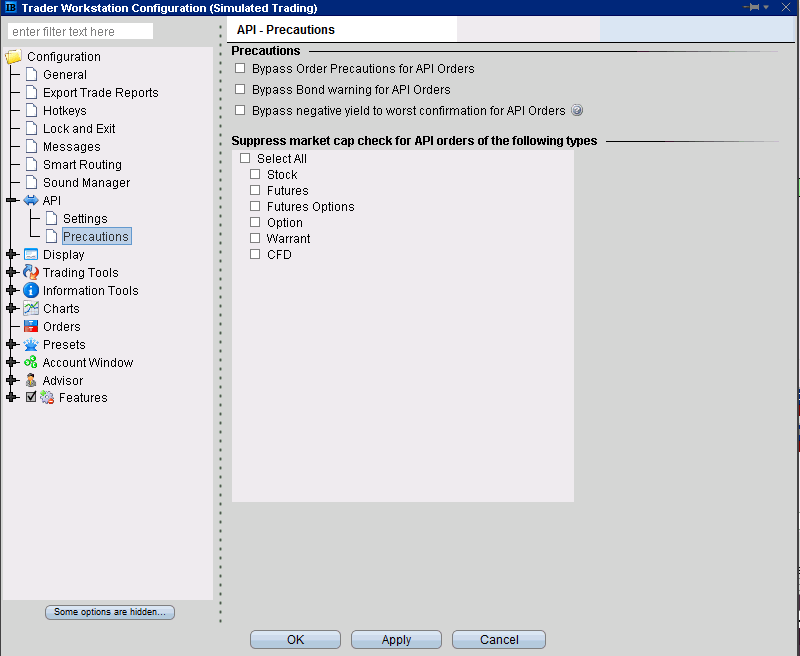The image size is (800, 656).
Task: Check the Warrant checkbox
Action: point(255,238)
